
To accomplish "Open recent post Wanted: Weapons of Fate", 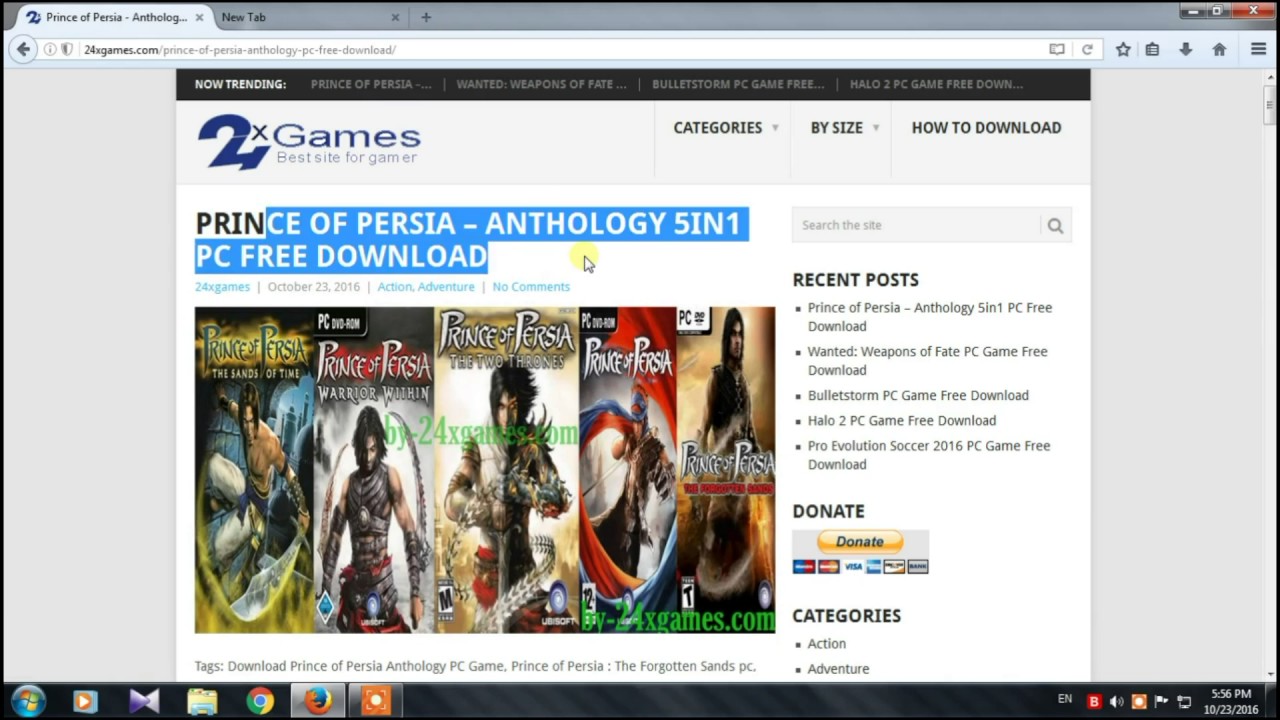I will coord(928,361).
